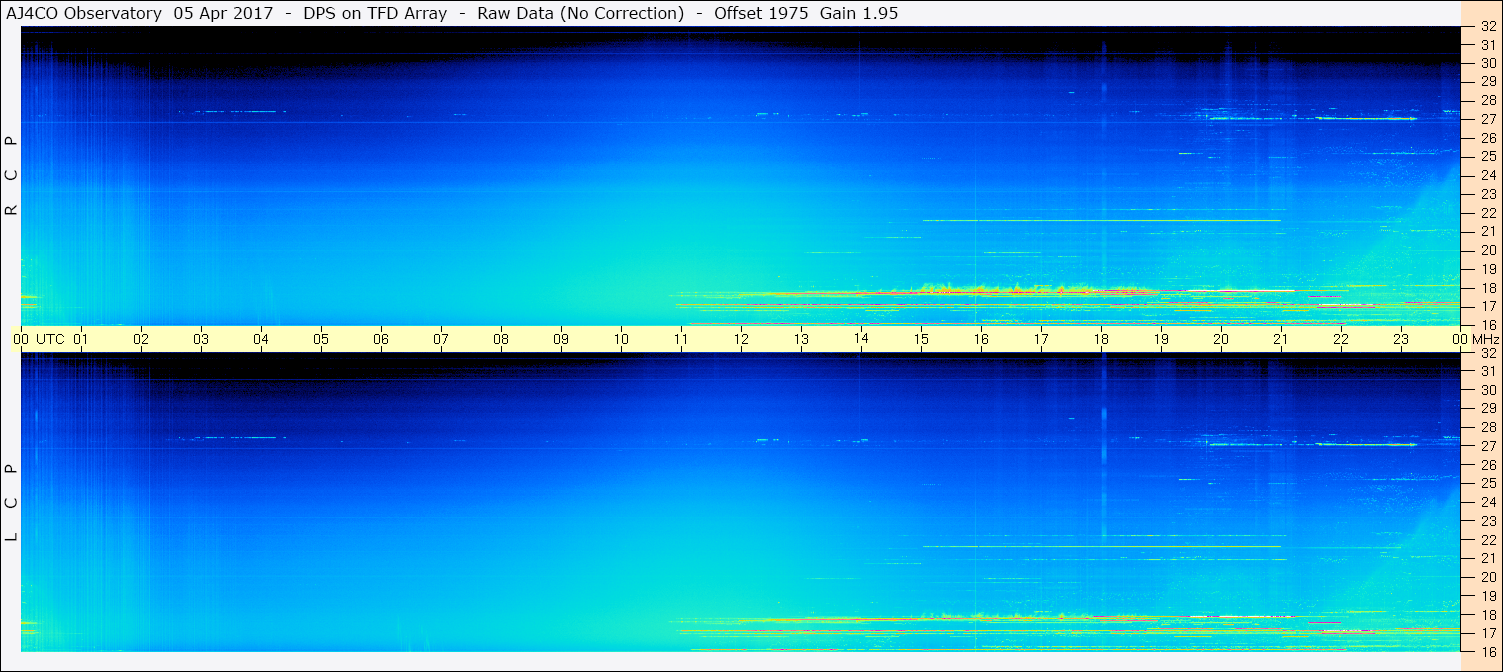
Task: Select the 27 MHz label on the RCP scale
Action: pyautogui.click(x=1487, y=119)
